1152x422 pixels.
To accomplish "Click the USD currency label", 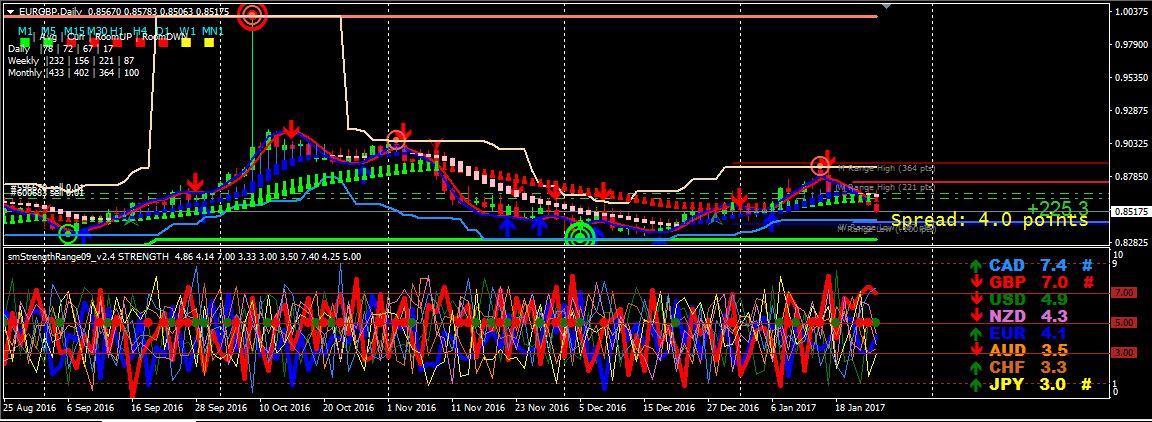I will point(1006,299).
